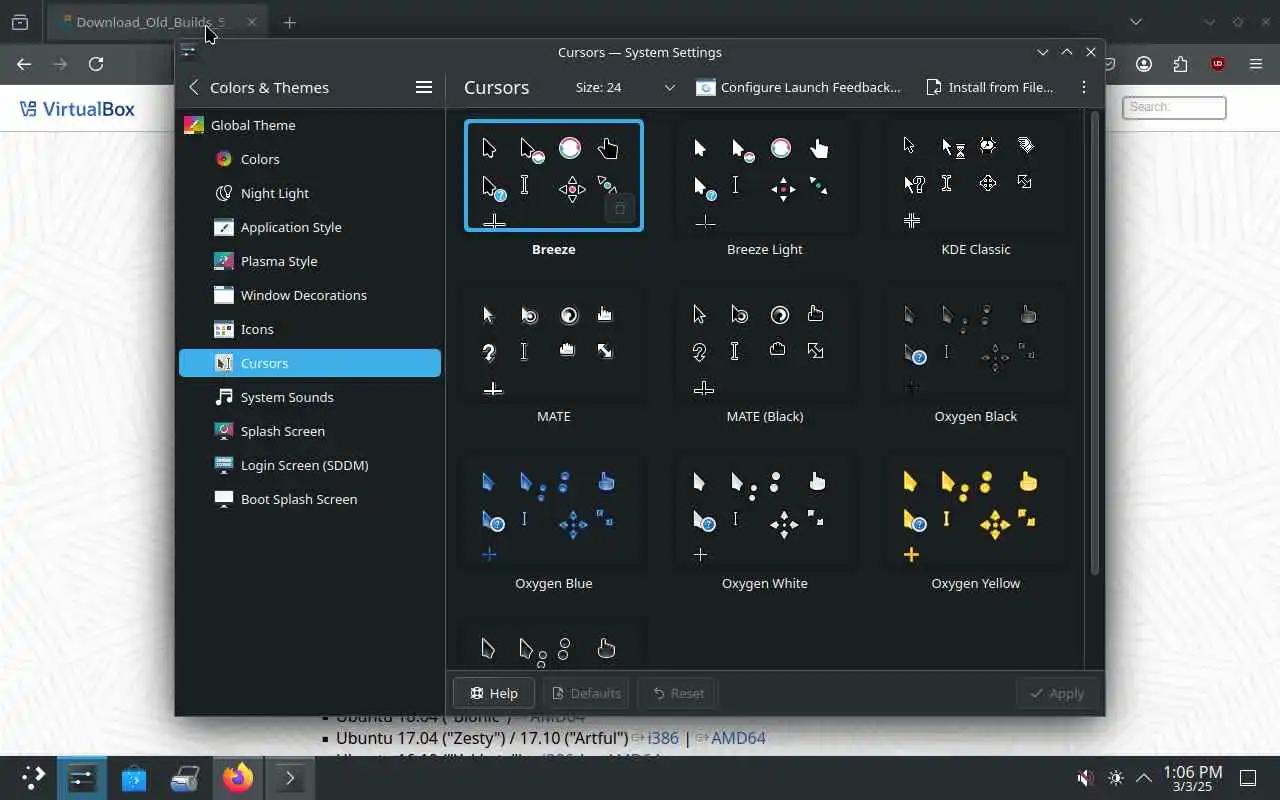Reload the page in Firefox
1280x800 pixels.
coord(96,64)
